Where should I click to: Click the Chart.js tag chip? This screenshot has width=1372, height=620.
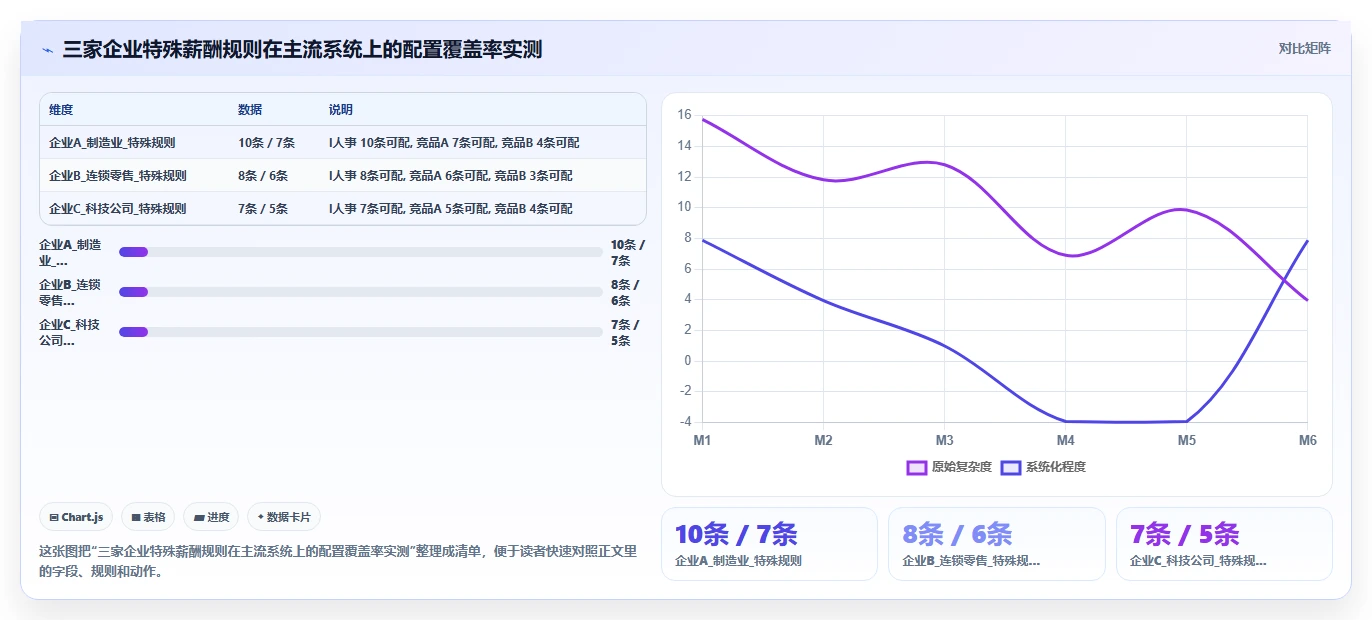pos(77,517)
